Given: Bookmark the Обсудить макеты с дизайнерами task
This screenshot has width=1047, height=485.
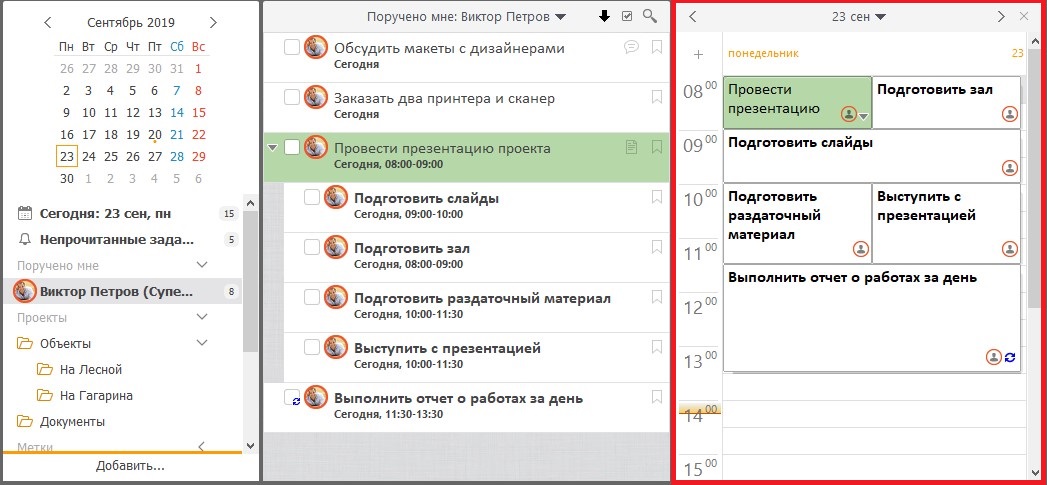Looking at the screenshot, I should tap(656, 47).
